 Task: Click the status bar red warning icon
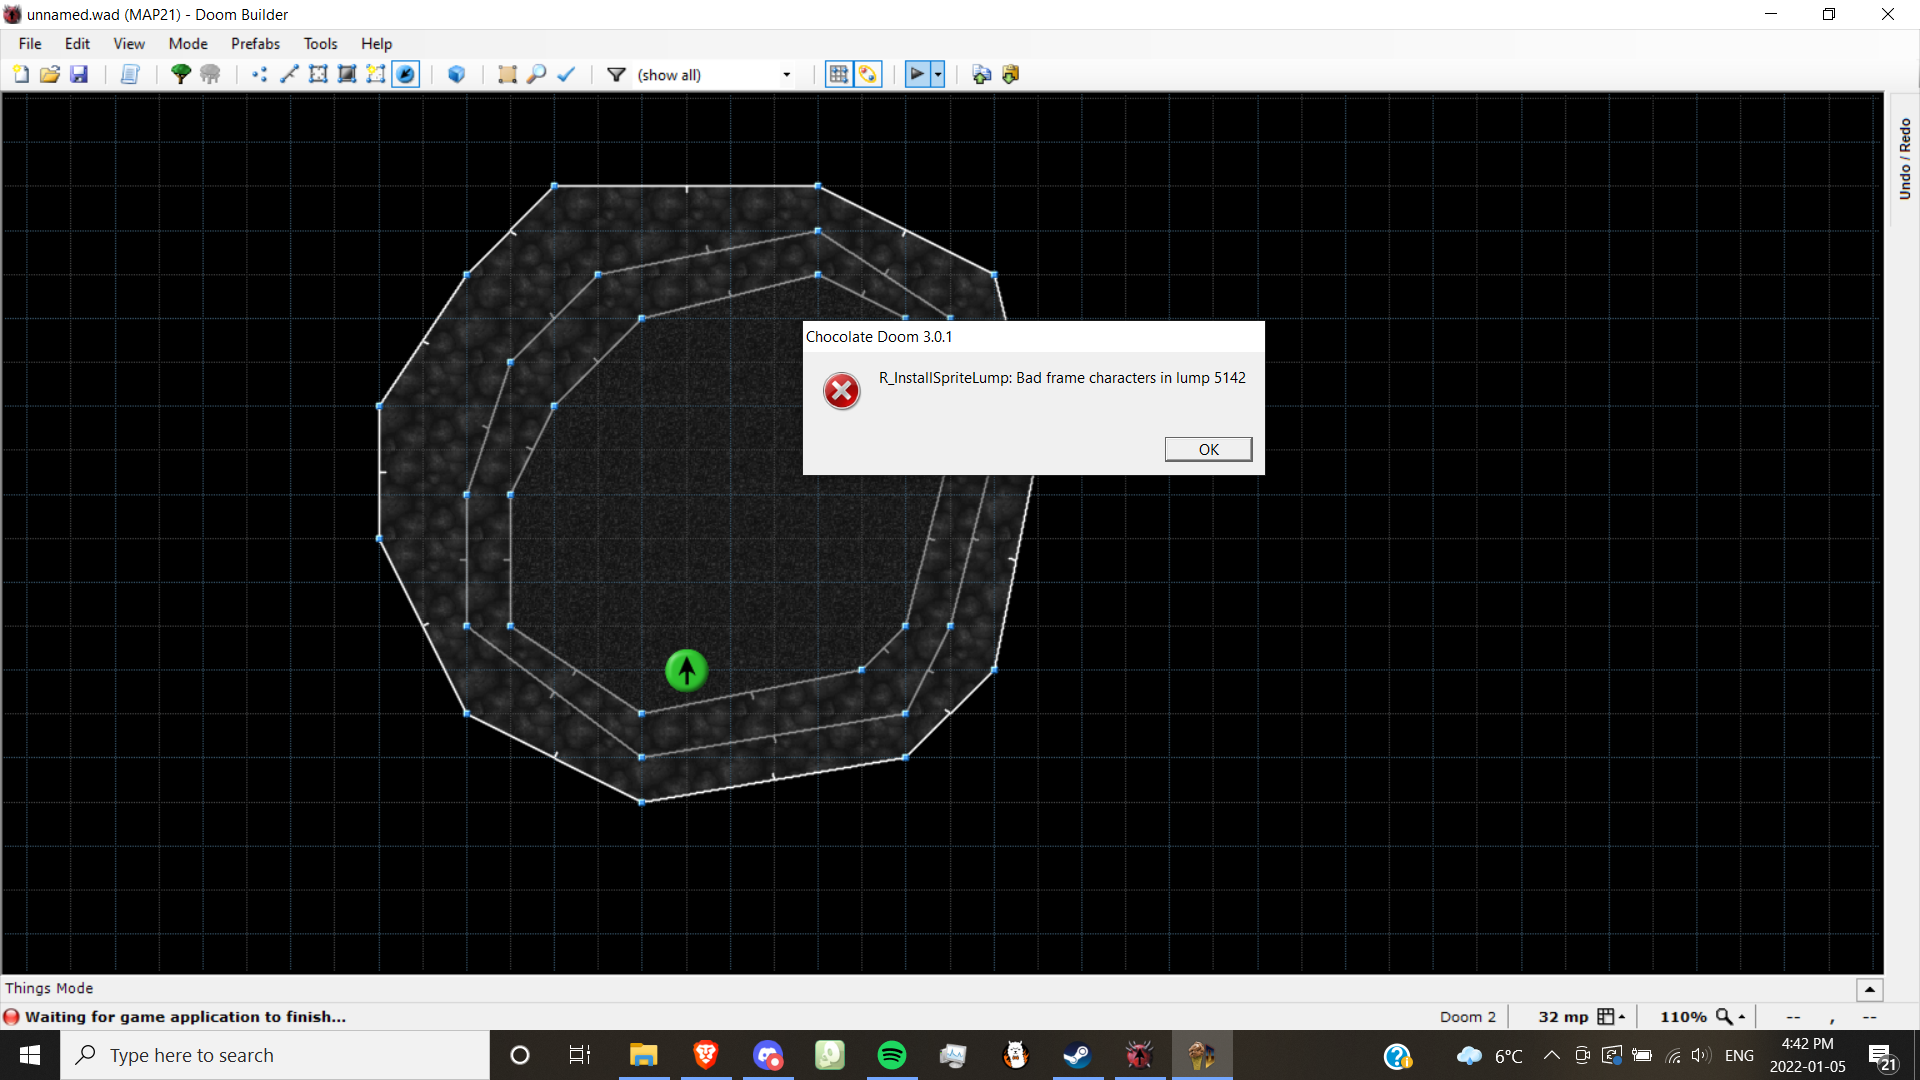coord(11,1016)
